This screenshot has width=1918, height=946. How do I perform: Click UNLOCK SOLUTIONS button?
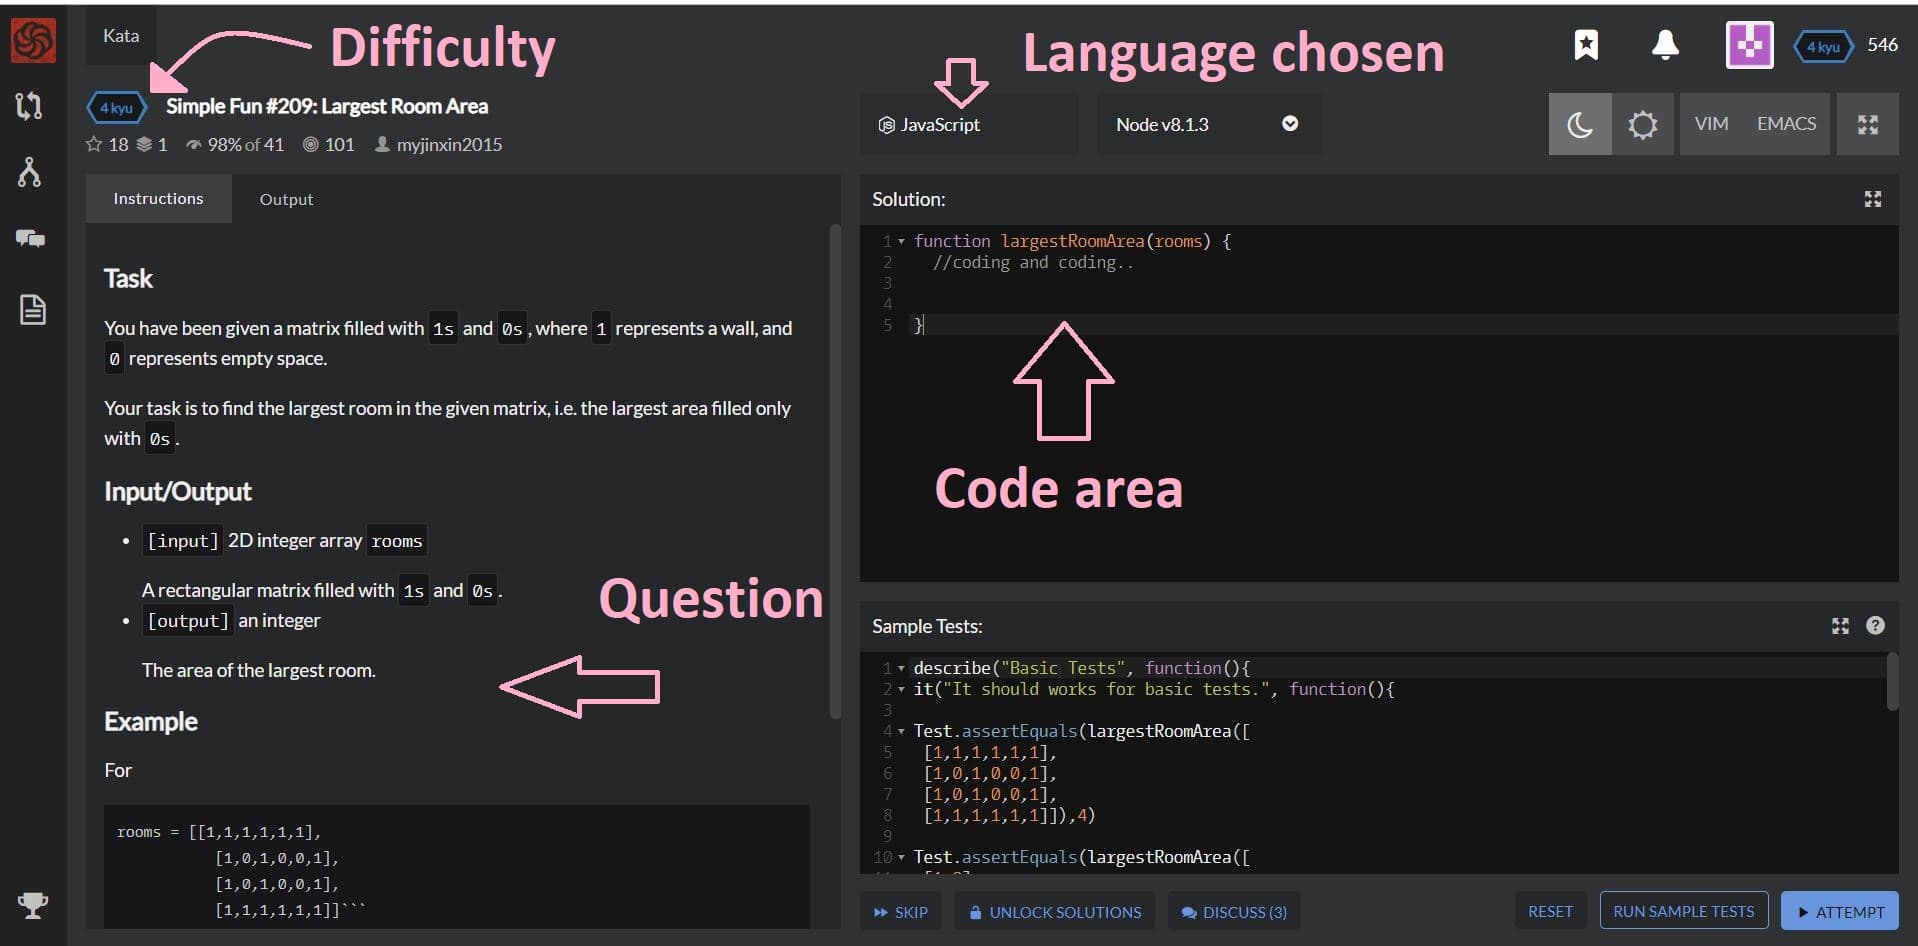pyautogui.click(x=1055, y=912)
